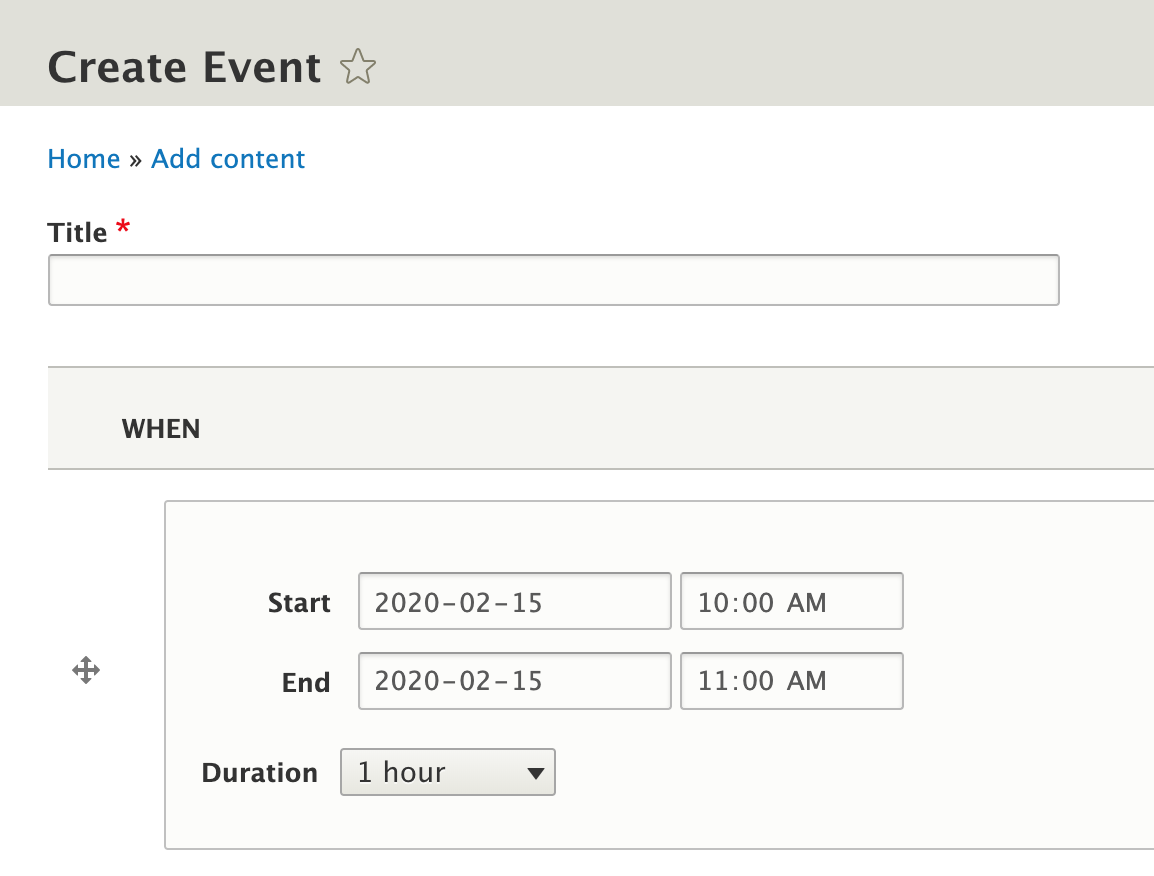Click the End label

click(x=306, y=683)
